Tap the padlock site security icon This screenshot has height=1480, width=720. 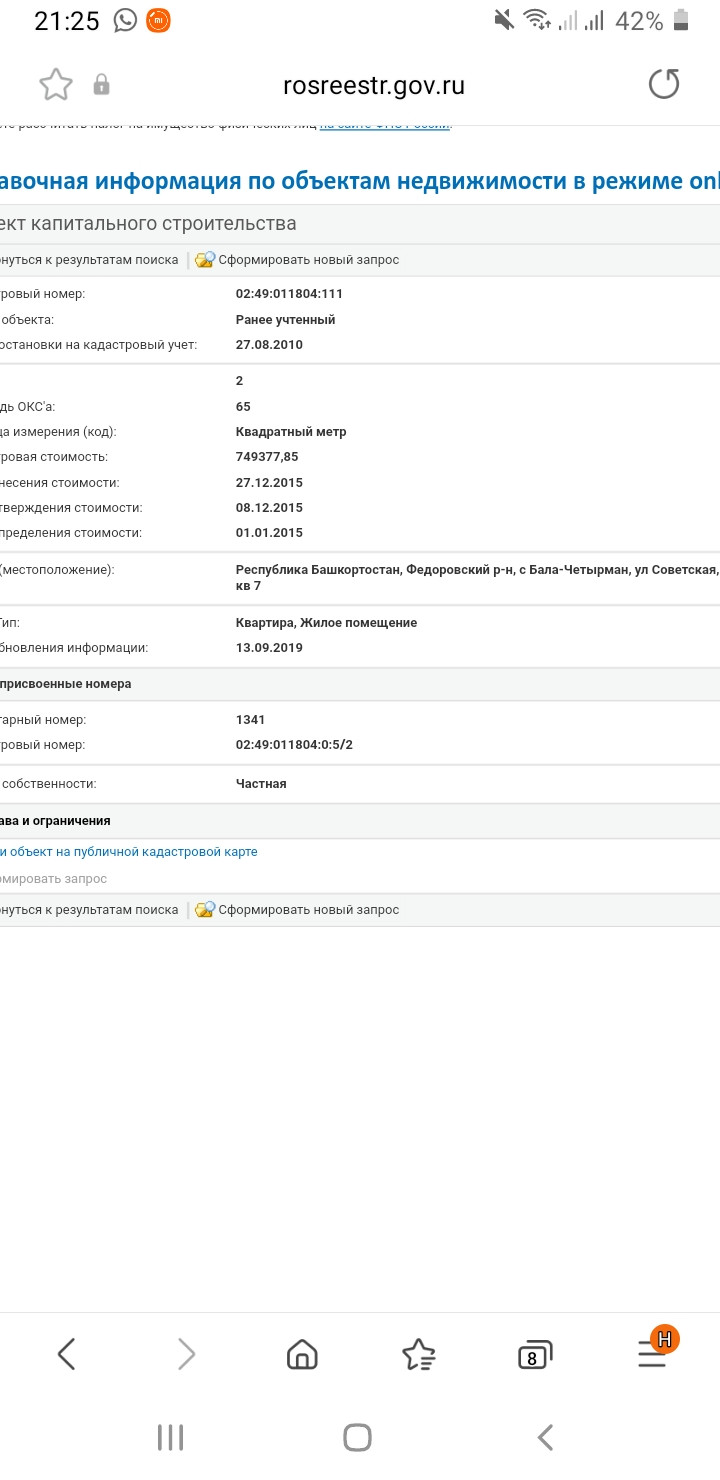pos(101,86)
